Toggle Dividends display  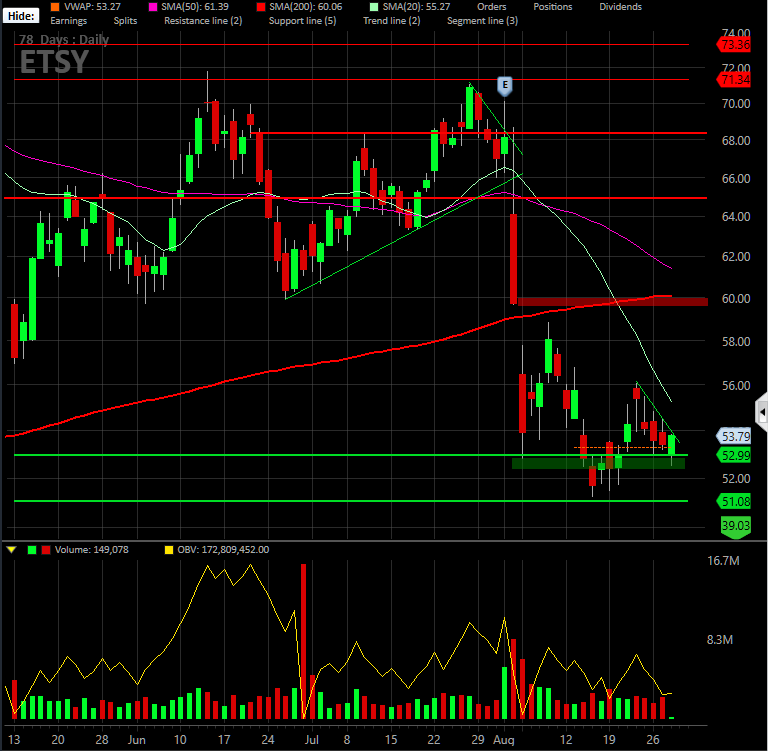[x=620, y=6]
